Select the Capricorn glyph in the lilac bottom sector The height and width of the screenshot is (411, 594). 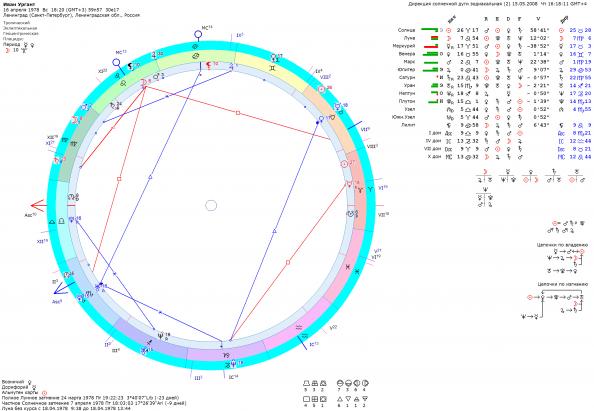click(226, 355)
